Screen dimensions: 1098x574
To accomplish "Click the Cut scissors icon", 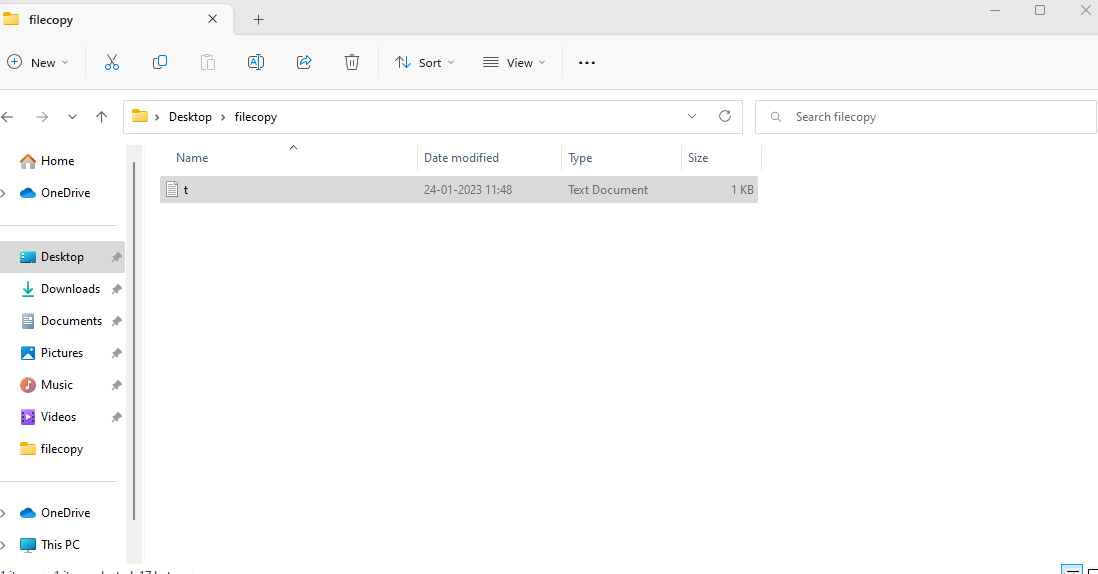I will point(112,62).
